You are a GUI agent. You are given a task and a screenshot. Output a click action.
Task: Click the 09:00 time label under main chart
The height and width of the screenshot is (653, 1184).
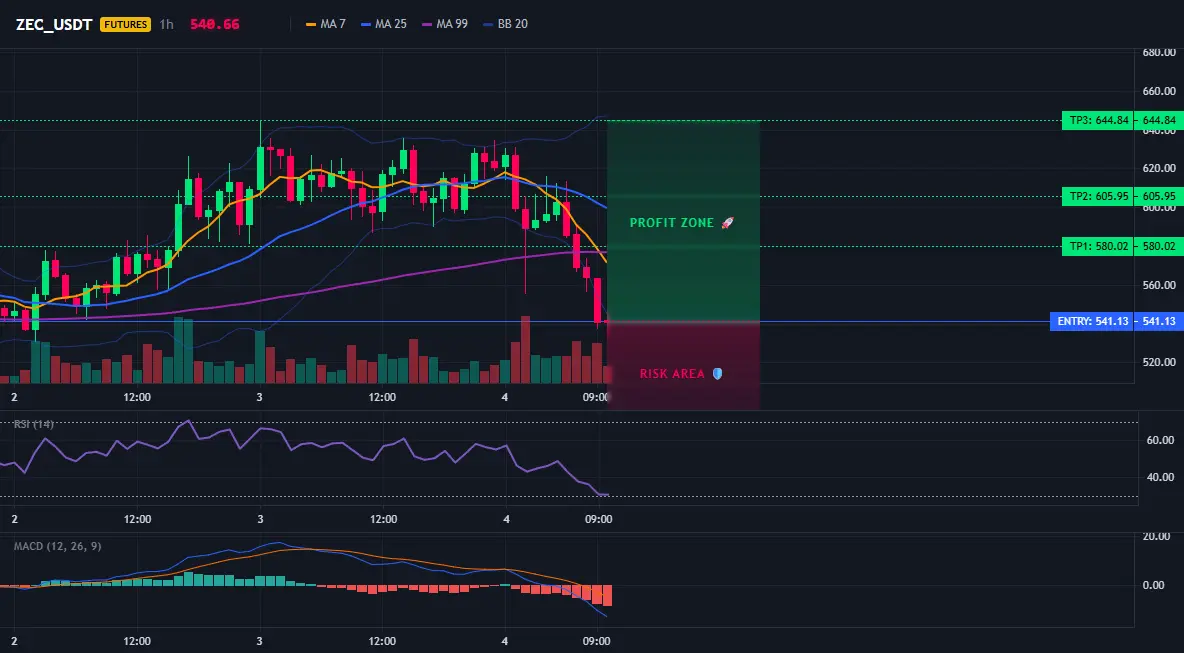point(597,397)
